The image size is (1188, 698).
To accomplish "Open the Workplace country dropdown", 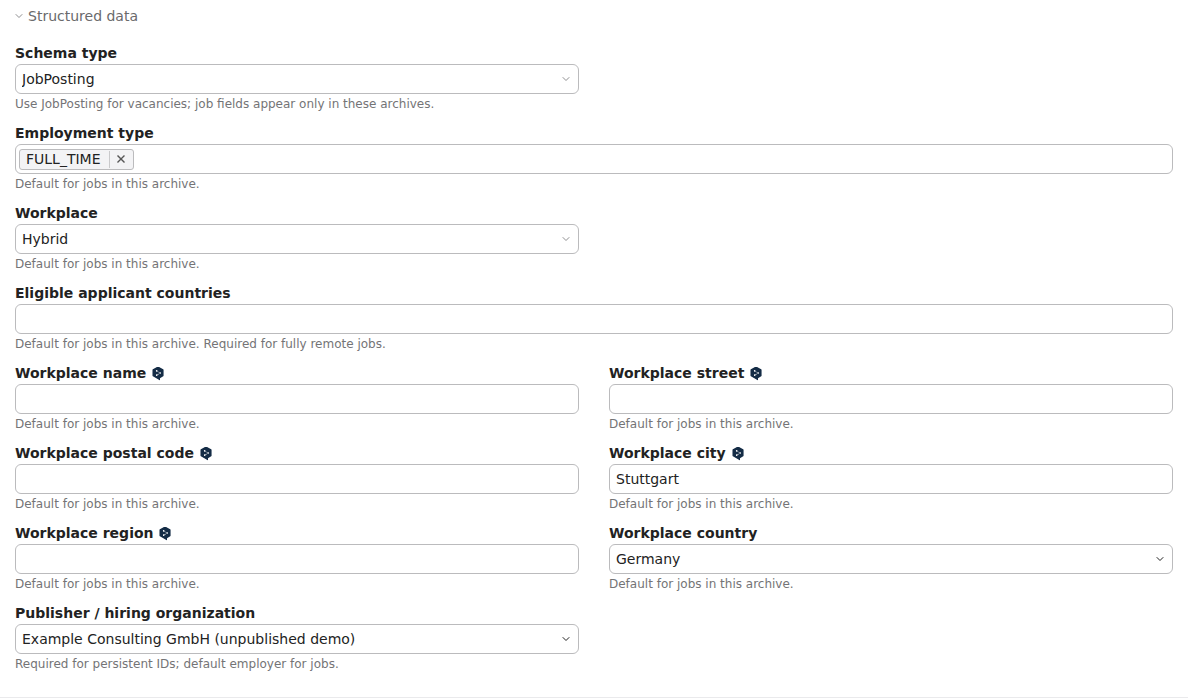I will click(890, 559).
